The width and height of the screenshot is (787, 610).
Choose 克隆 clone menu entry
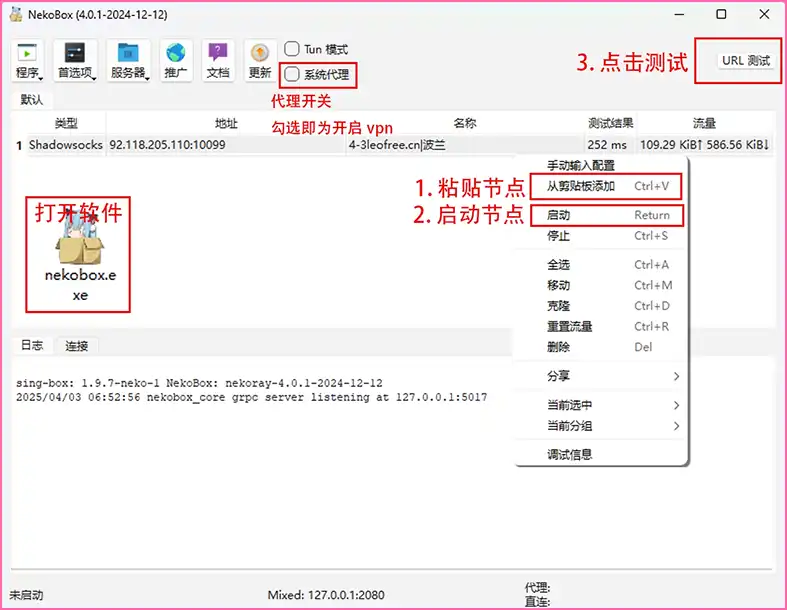click(601, 306)
